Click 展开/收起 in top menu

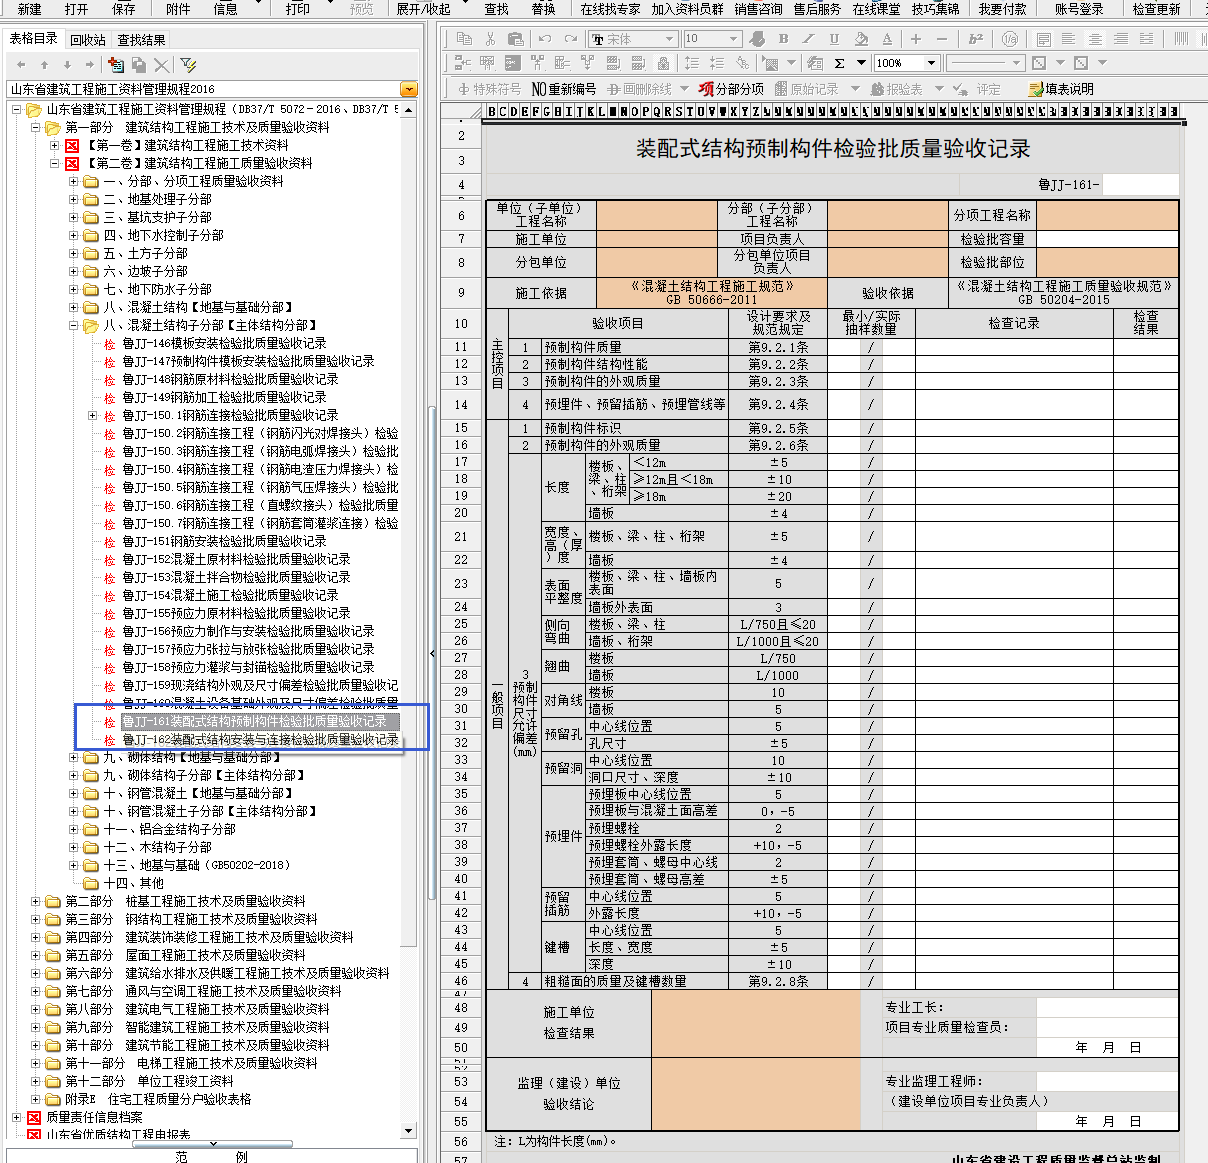pos(424,8)
